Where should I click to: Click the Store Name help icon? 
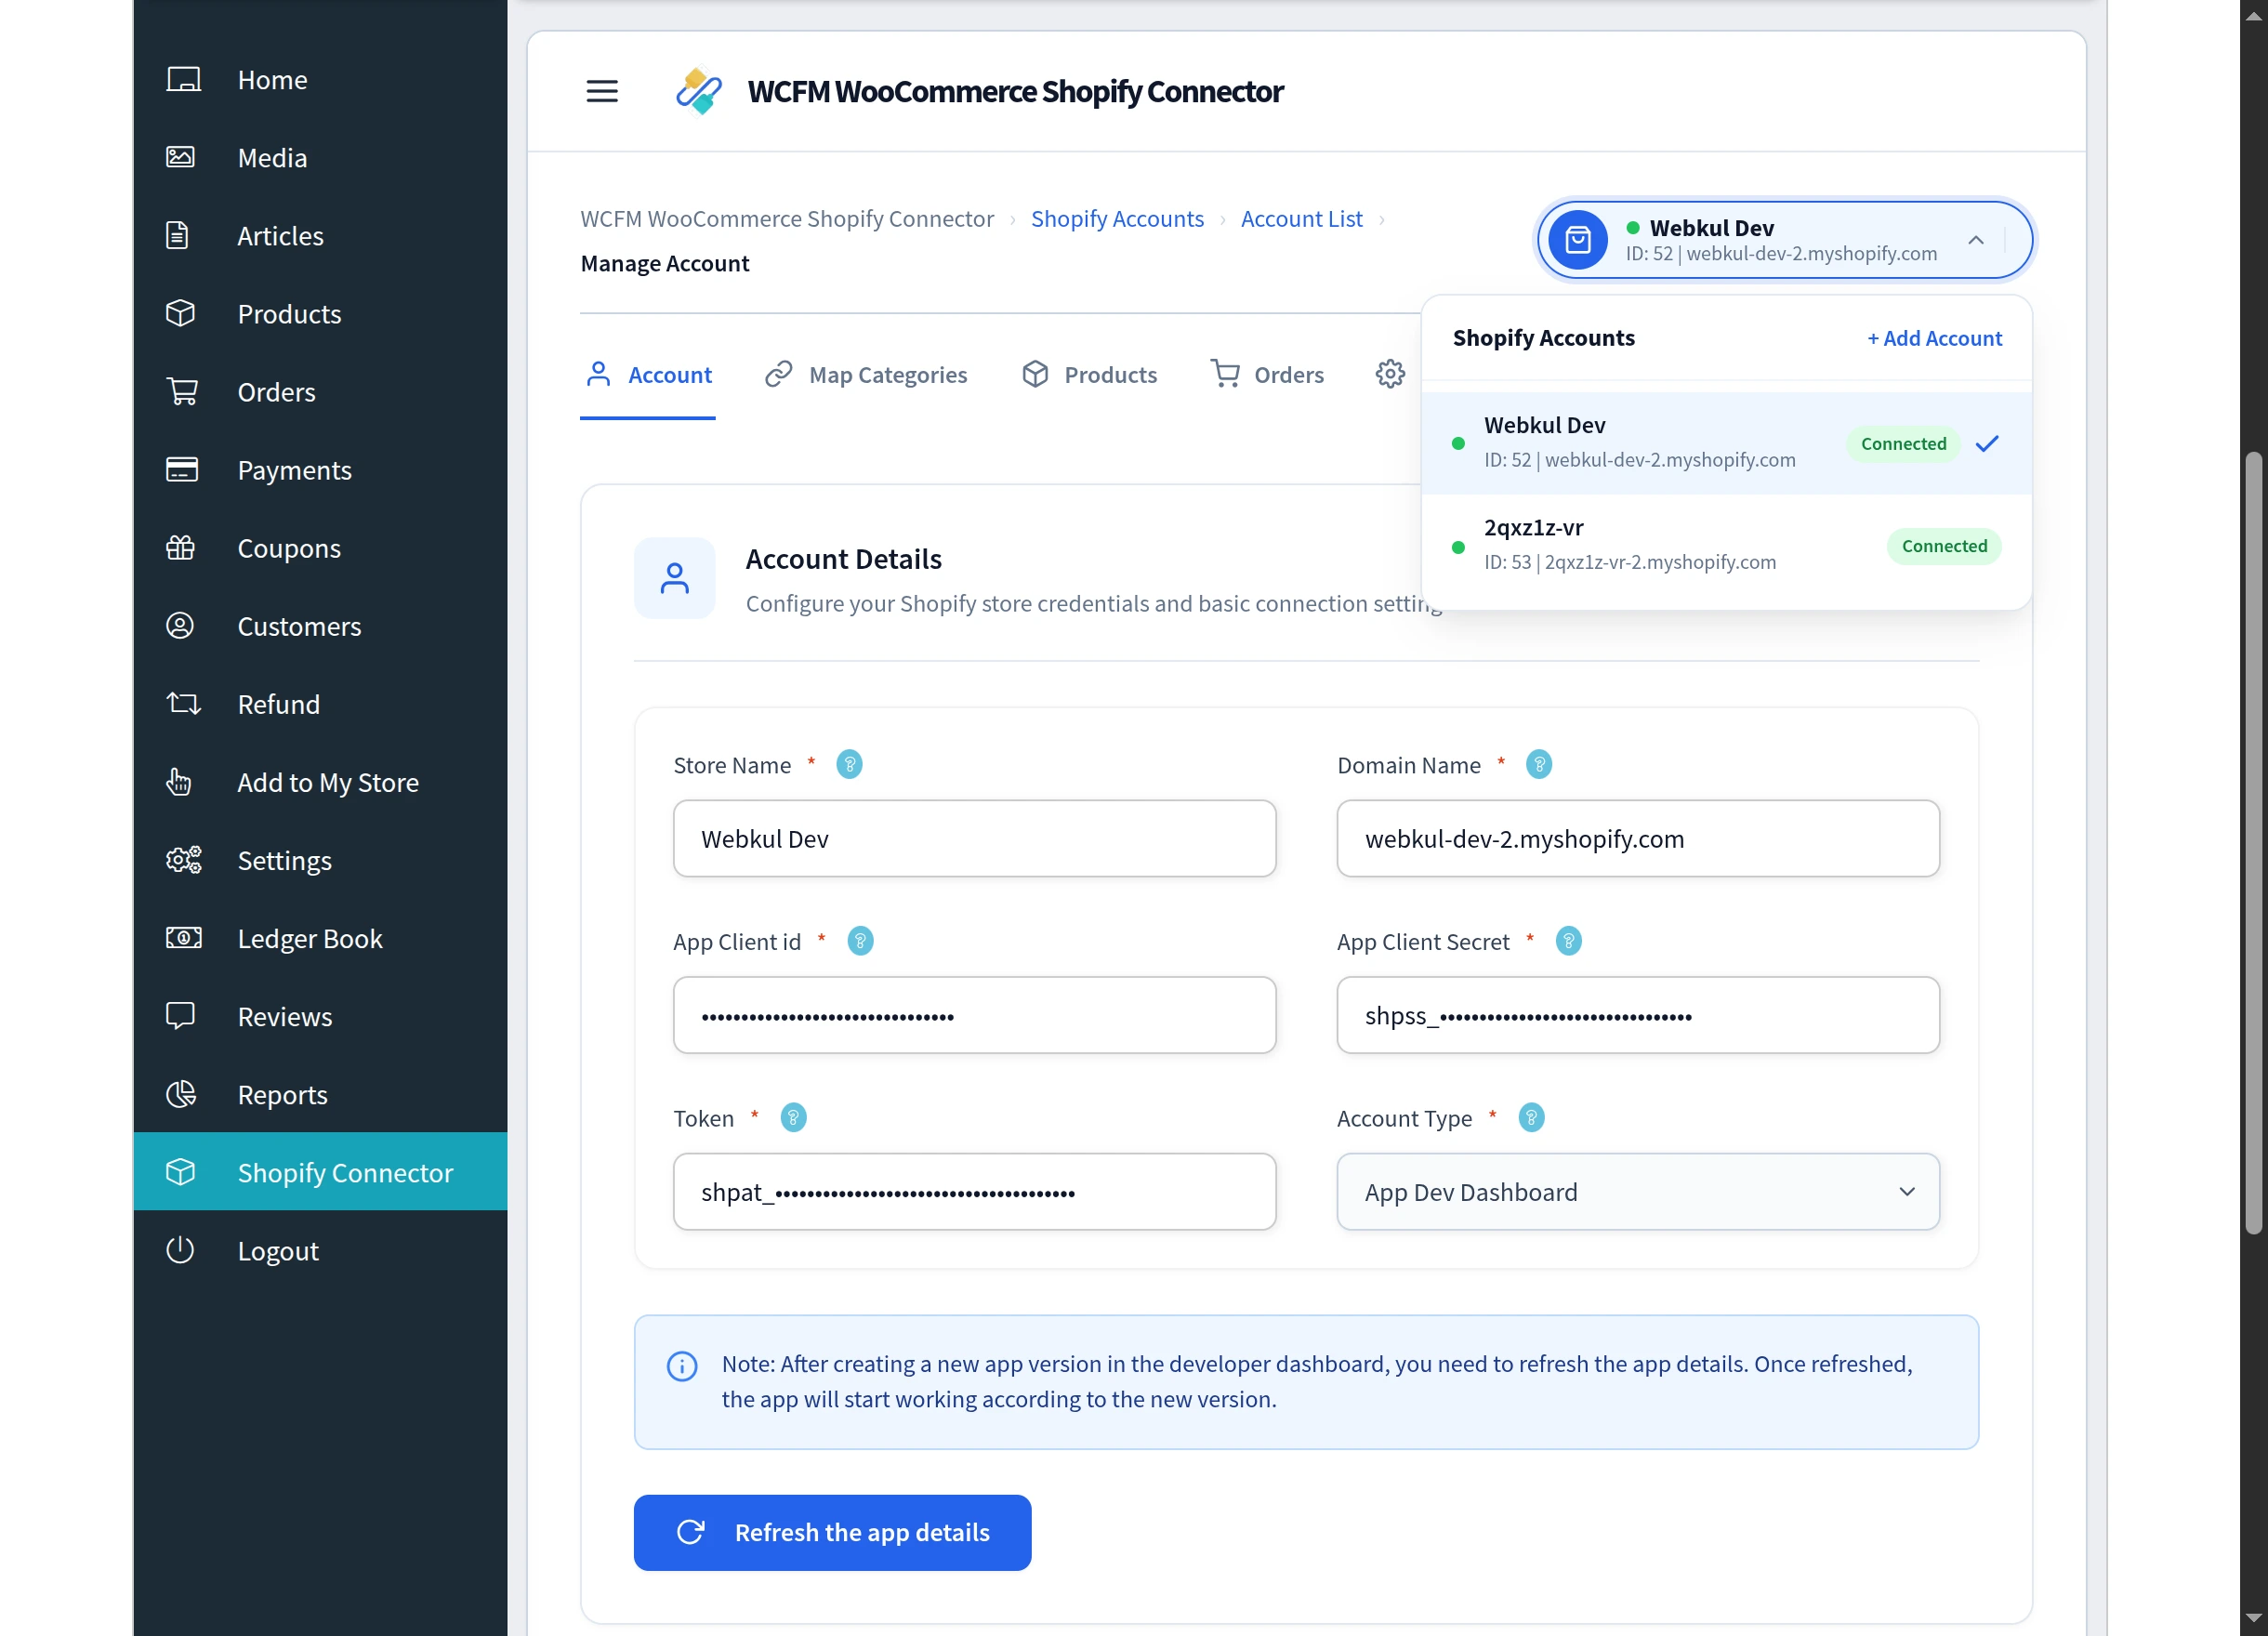(849, 764)
